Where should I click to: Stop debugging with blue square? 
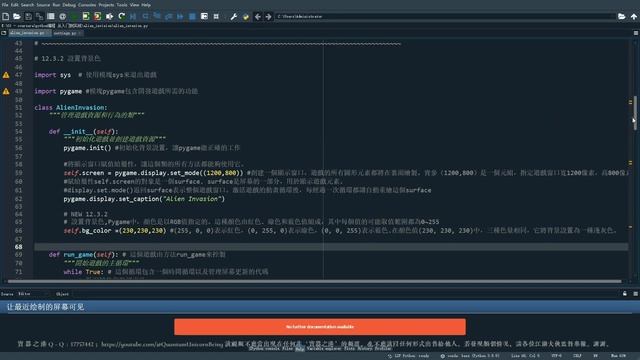pyautogui.click(x=192, y=16)
